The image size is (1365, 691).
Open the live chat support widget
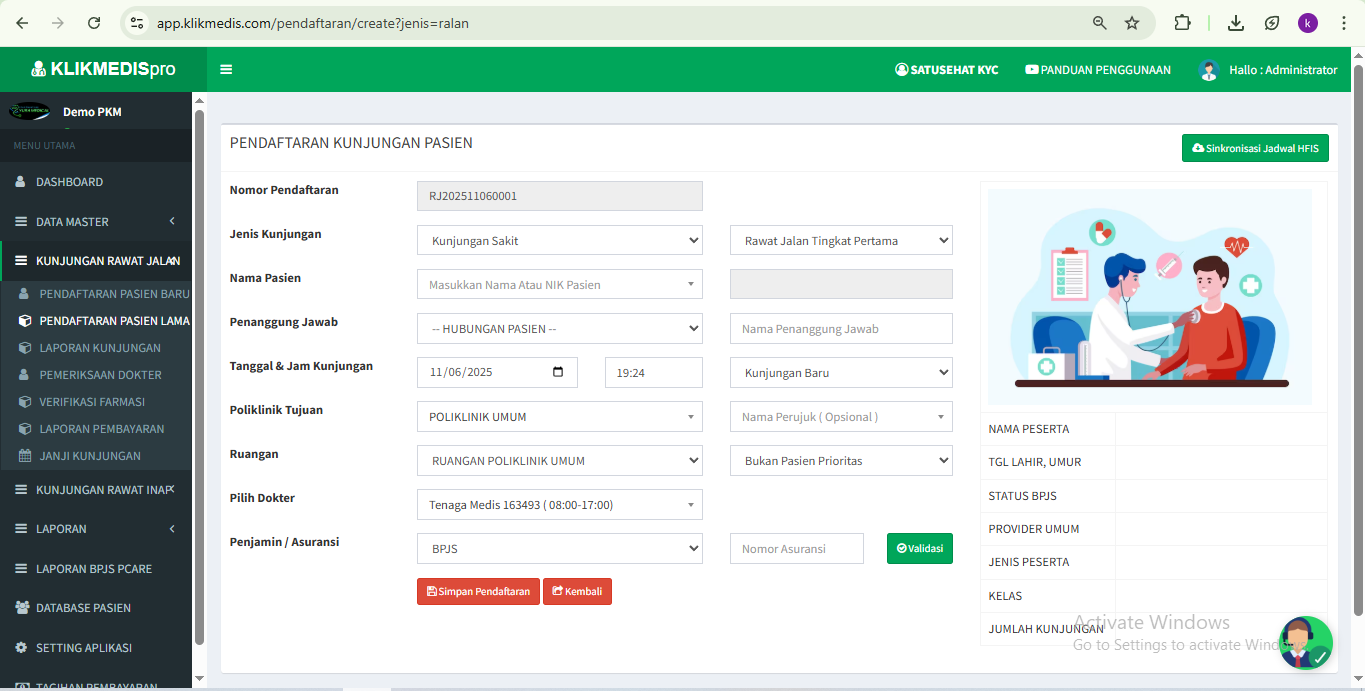point(1306,643)
